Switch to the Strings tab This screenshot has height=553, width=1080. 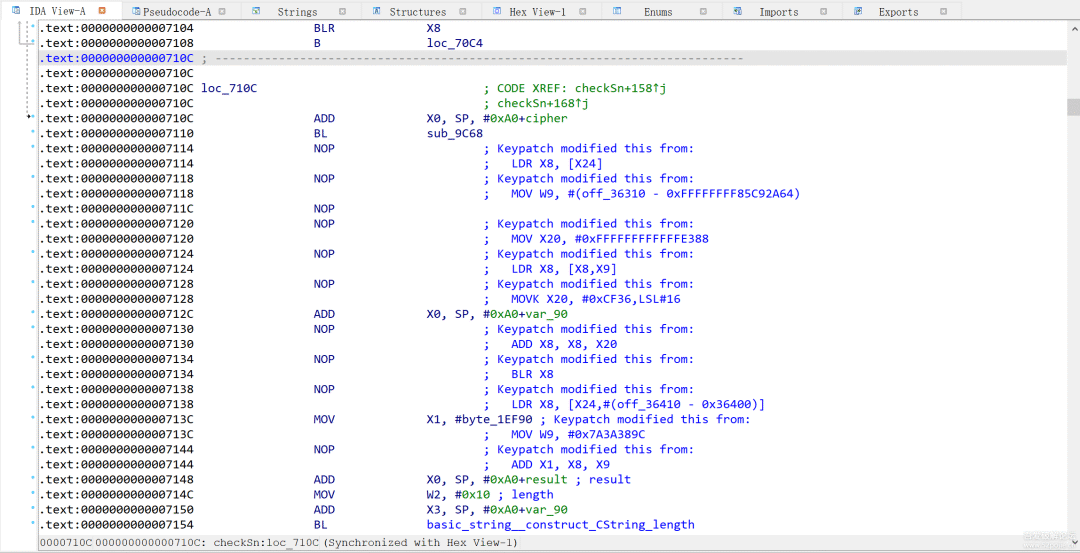[297, 12]
